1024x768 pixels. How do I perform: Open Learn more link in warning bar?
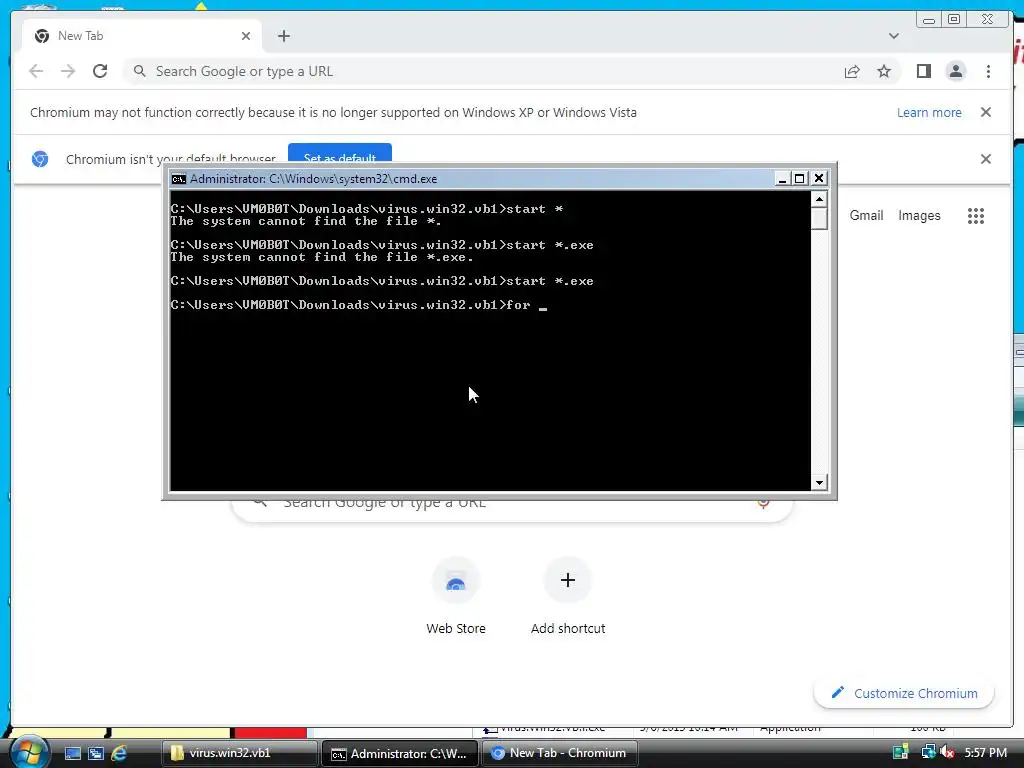coord(929,112)
